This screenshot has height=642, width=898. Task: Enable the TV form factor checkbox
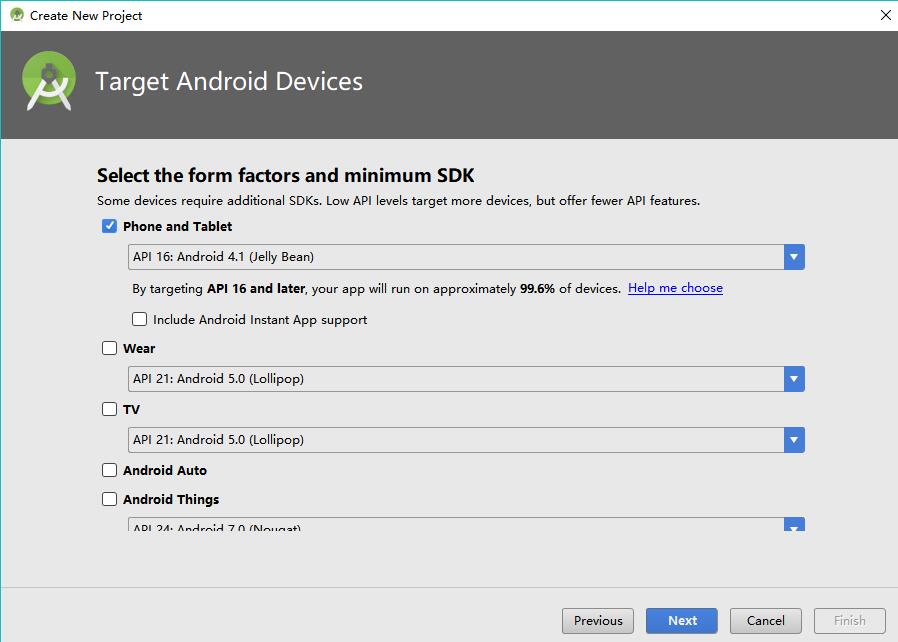(x=110, y=410)
